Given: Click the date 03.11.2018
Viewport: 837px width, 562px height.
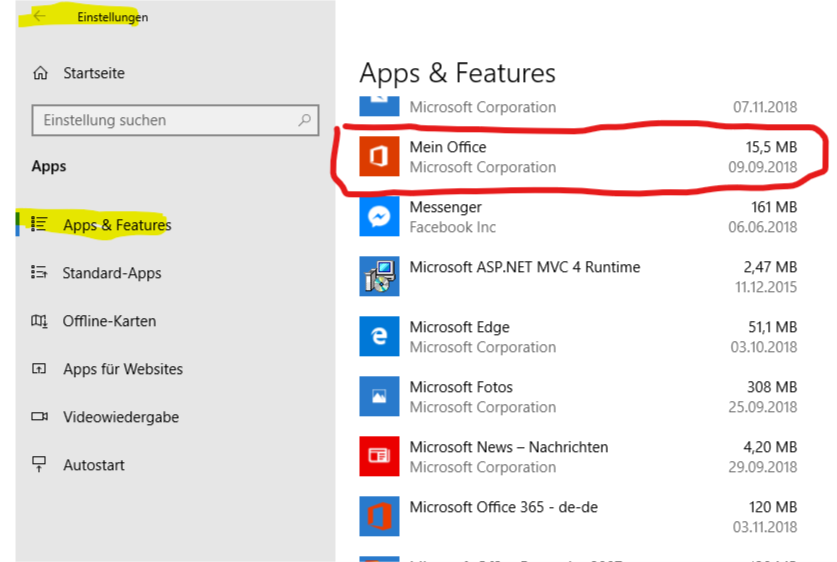Looking at the screenshot, I should point(765,527).
